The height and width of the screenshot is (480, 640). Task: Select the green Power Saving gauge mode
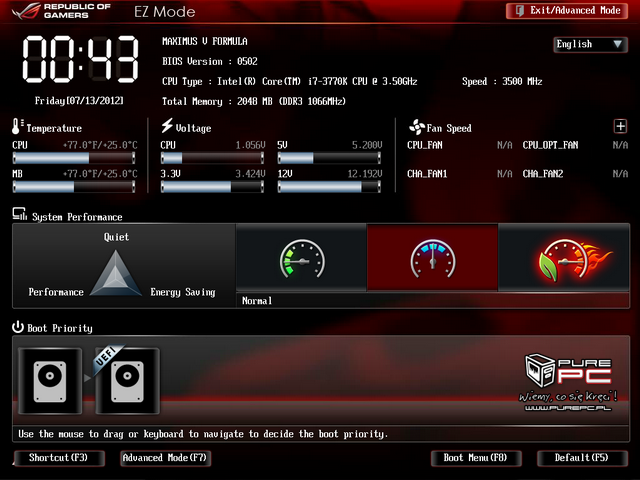301,258
